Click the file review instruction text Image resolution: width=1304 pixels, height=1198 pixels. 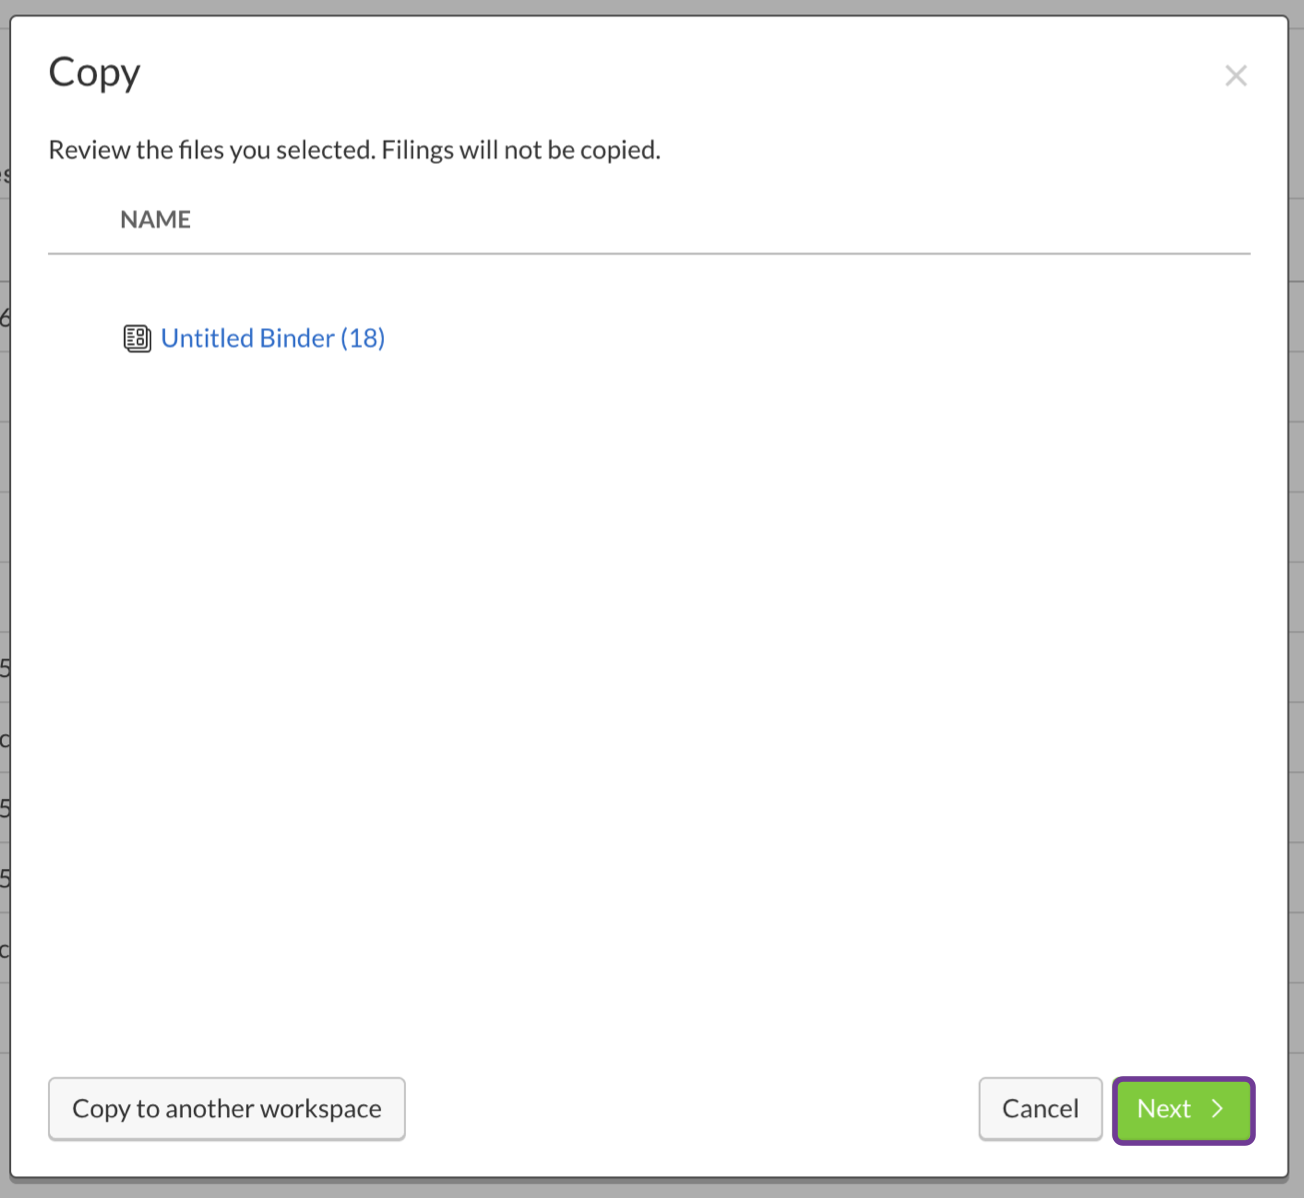click(354, 149)
